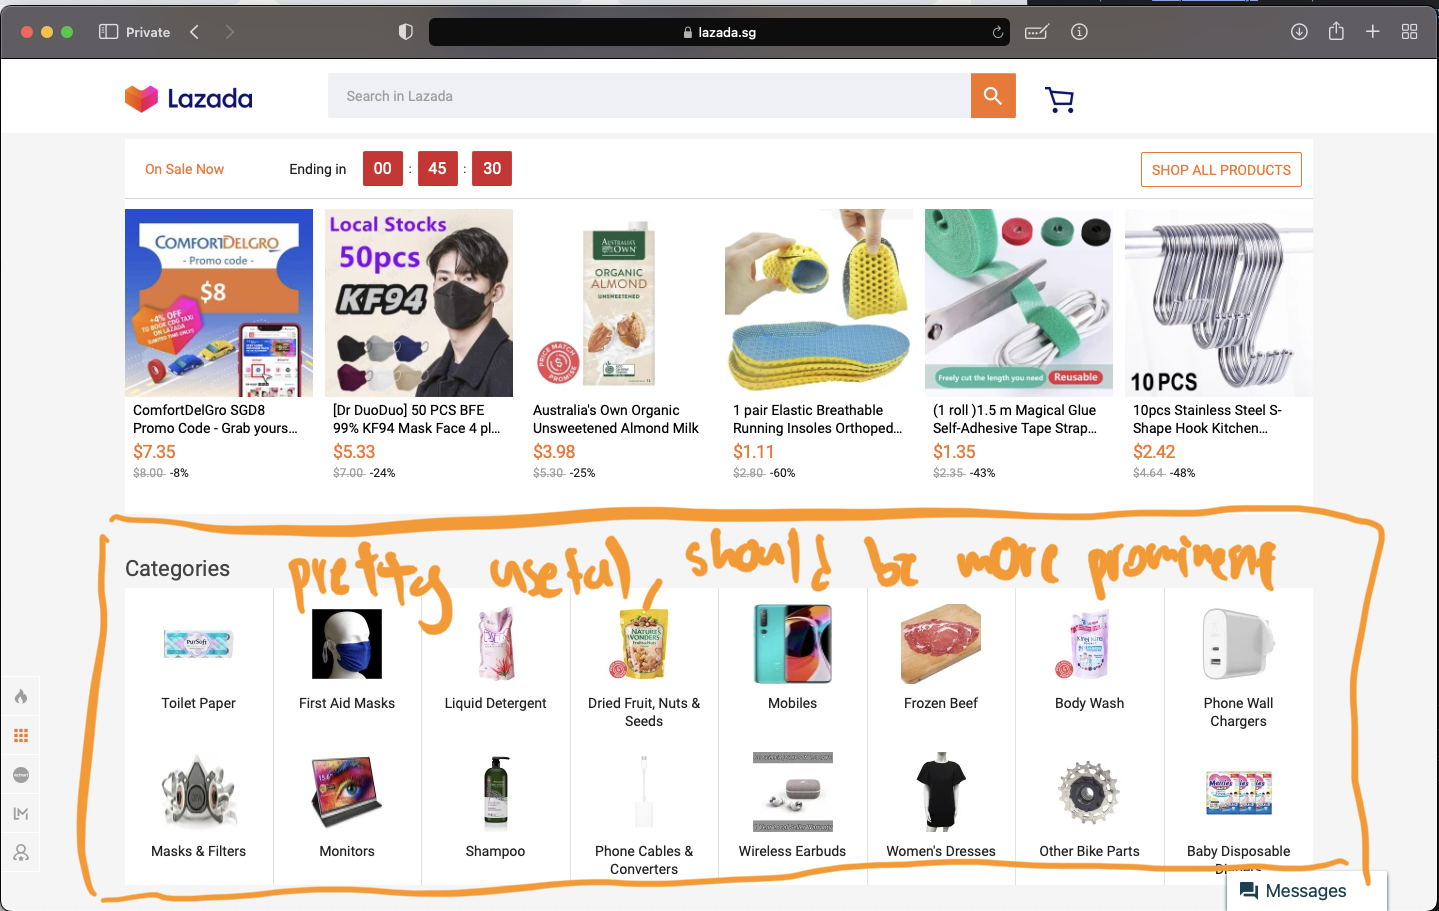Open a new tab with plus icon
Viewport: 1439px width, 911px height.
tap(1373, 32)
